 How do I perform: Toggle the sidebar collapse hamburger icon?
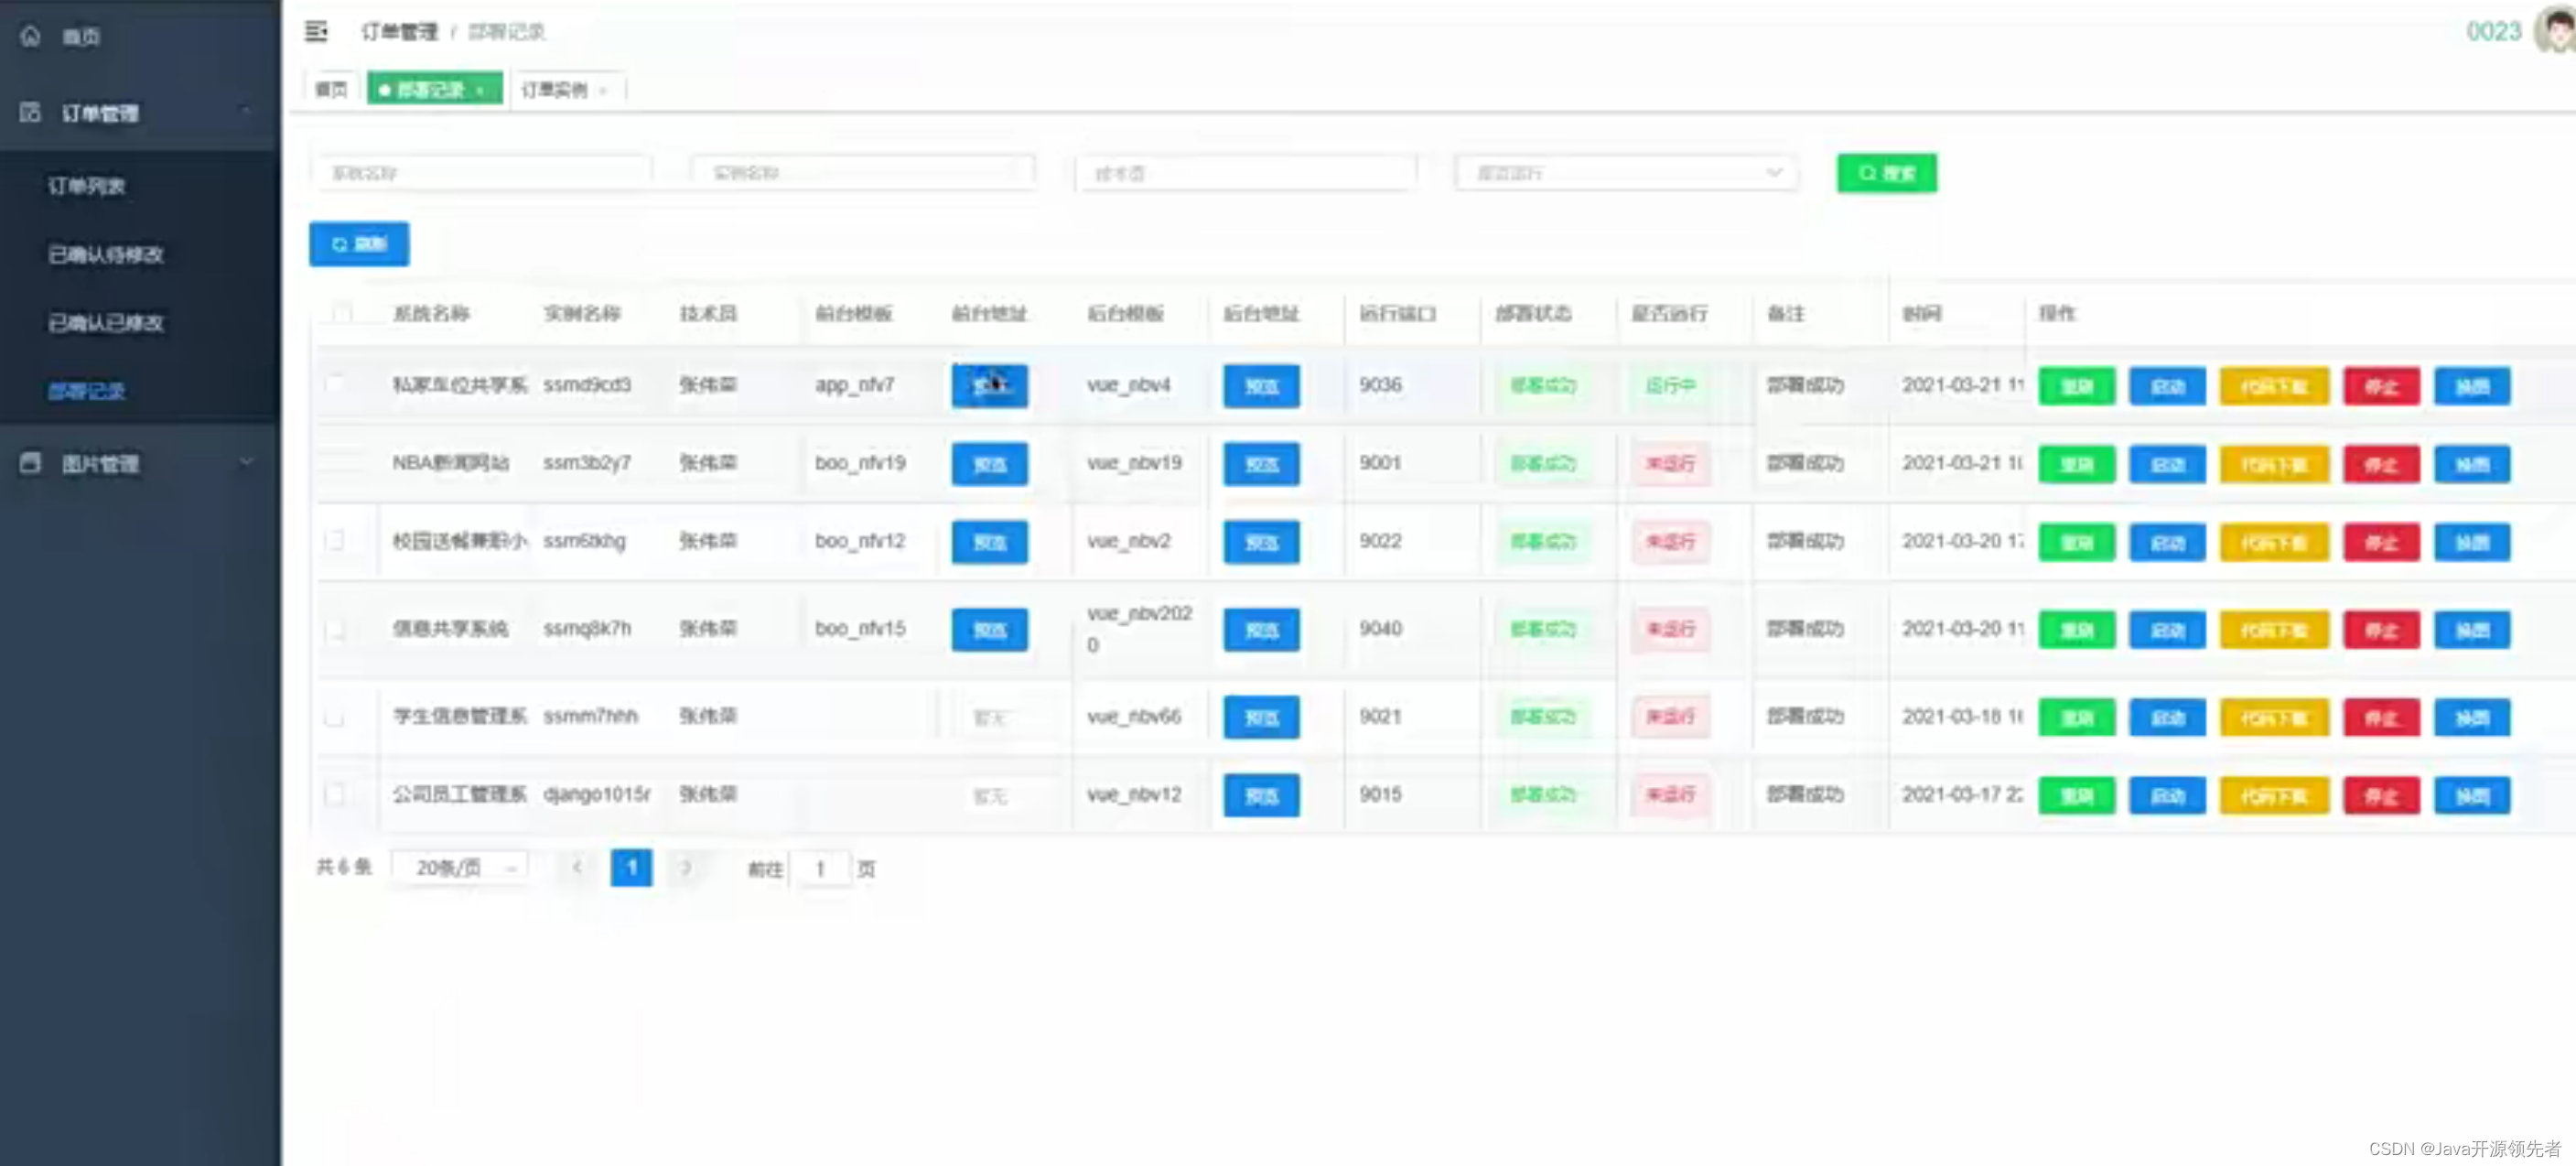pyautogui.click(x=316, y=32)
